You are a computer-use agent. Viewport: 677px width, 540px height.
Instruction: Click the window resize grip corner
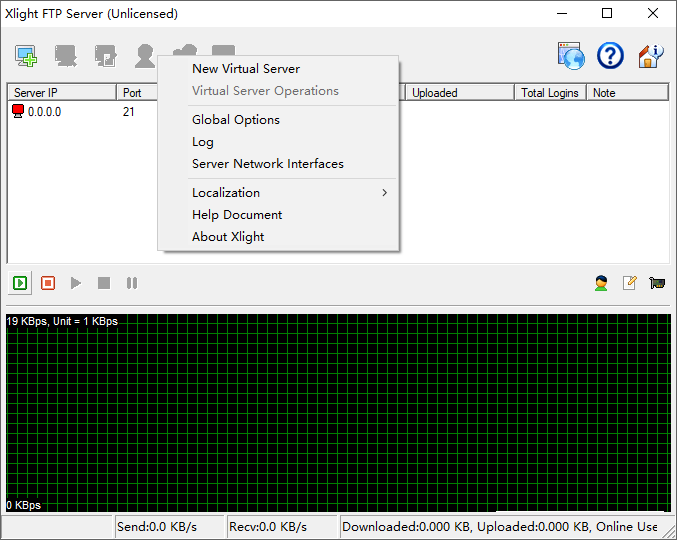point(669,532)
